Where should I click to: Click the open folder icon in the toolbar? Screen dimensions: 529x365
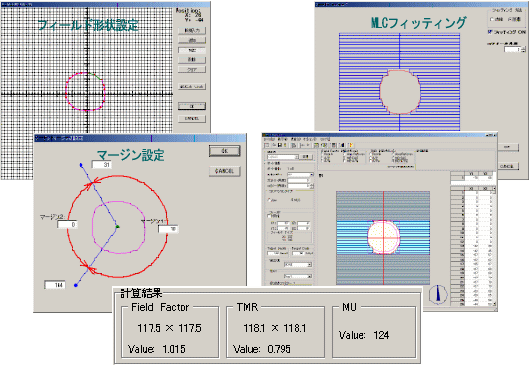point(274,145)
